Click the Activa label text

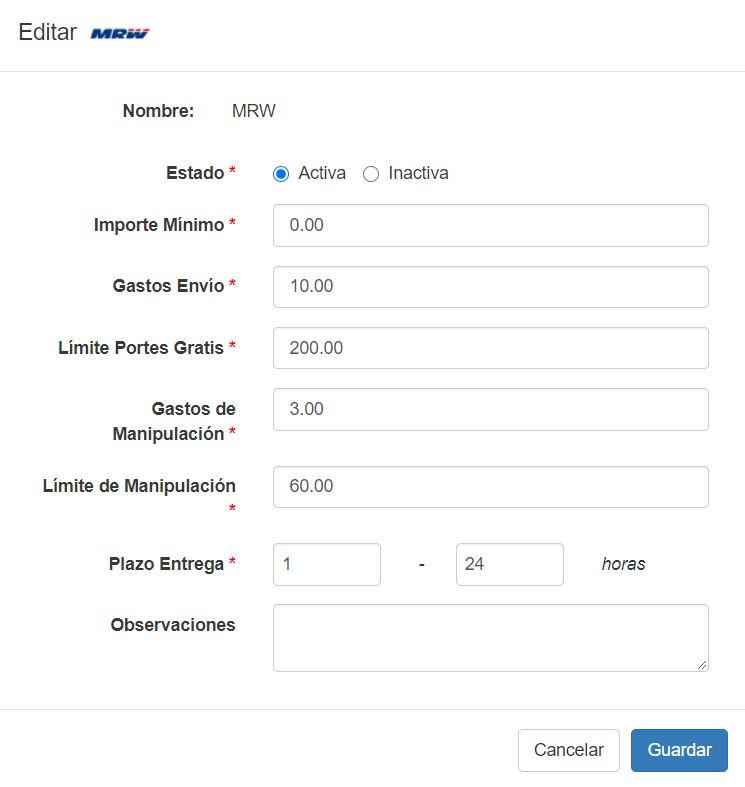pos(322,173)
